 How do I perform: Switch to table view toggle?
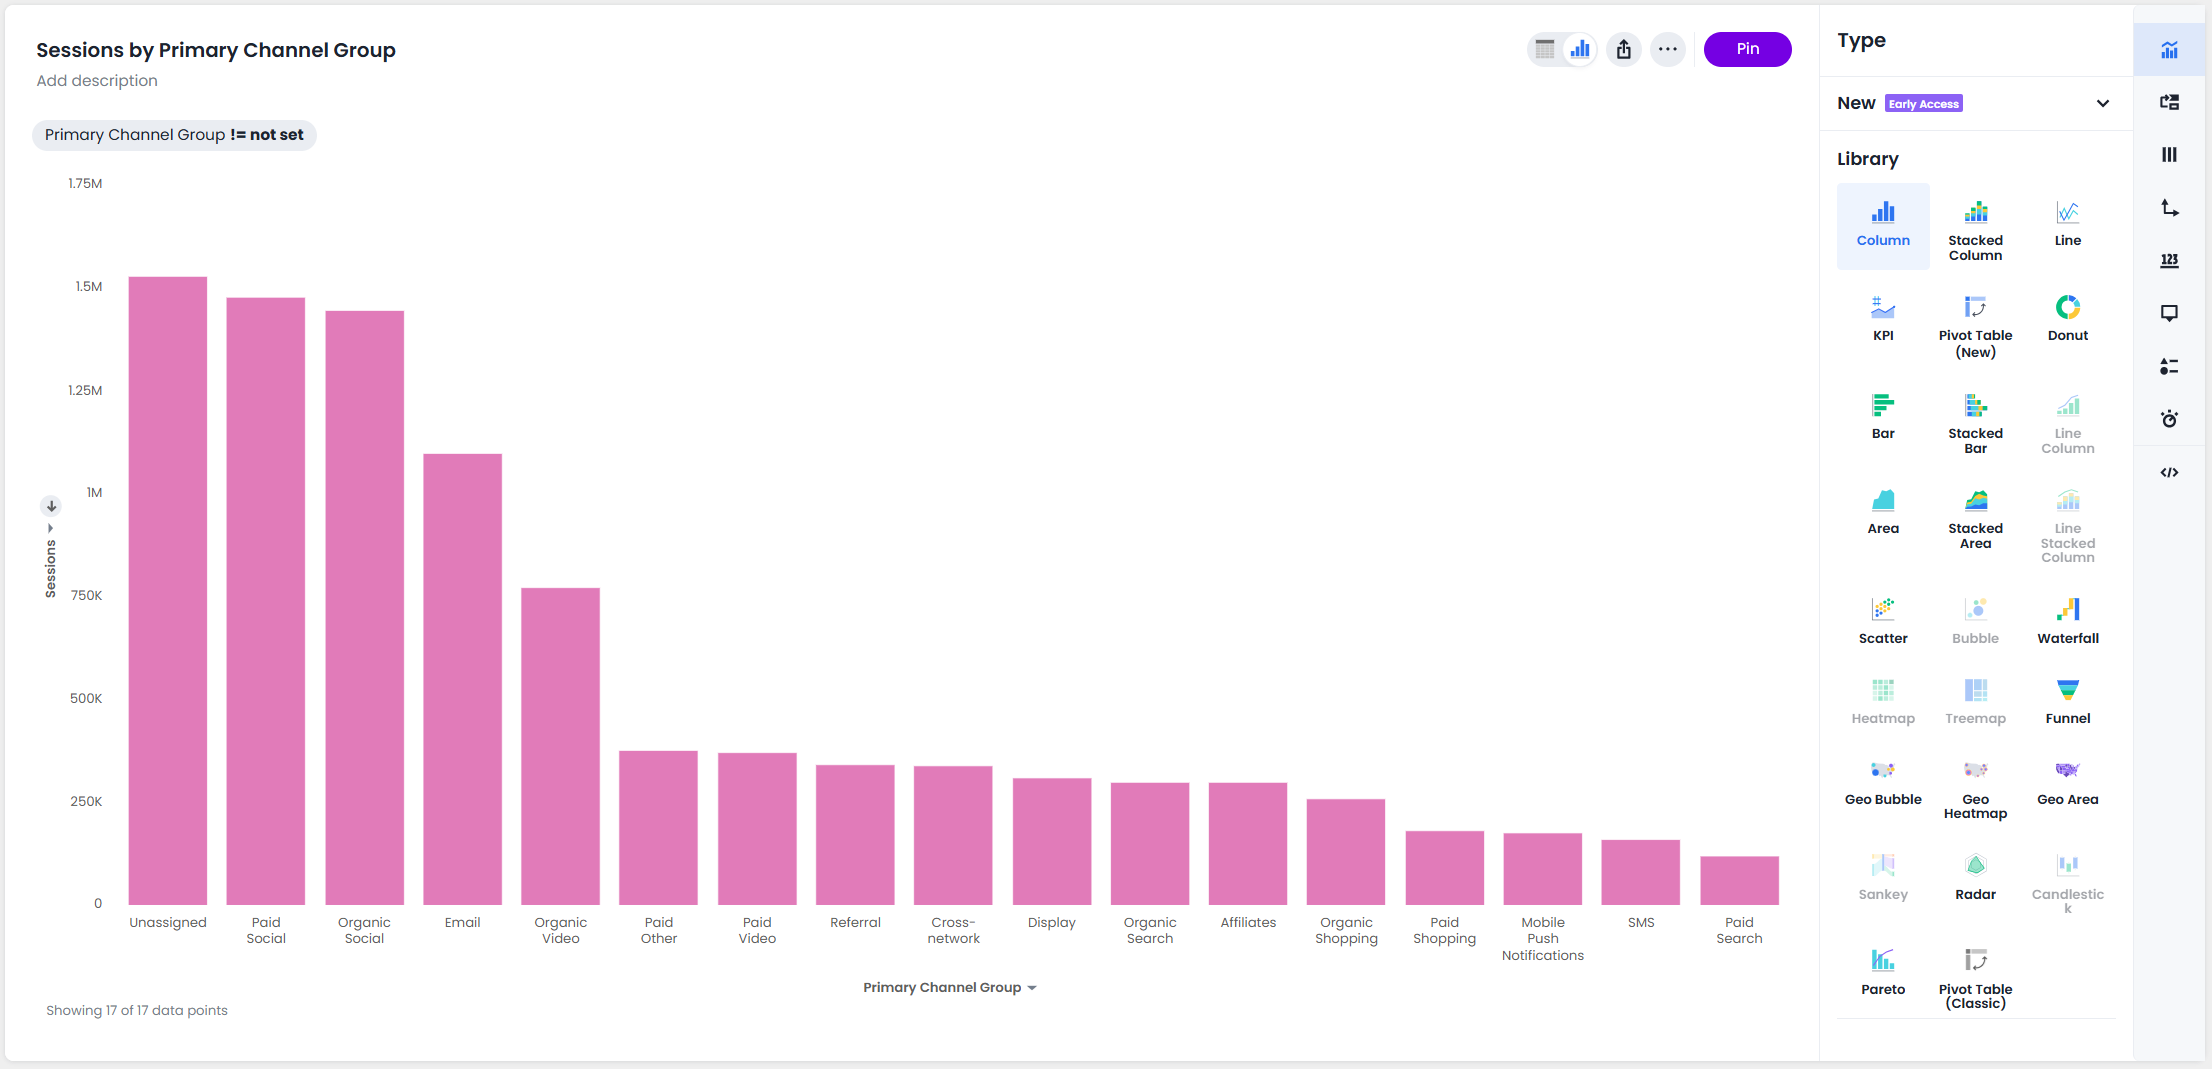point(1545,49)
